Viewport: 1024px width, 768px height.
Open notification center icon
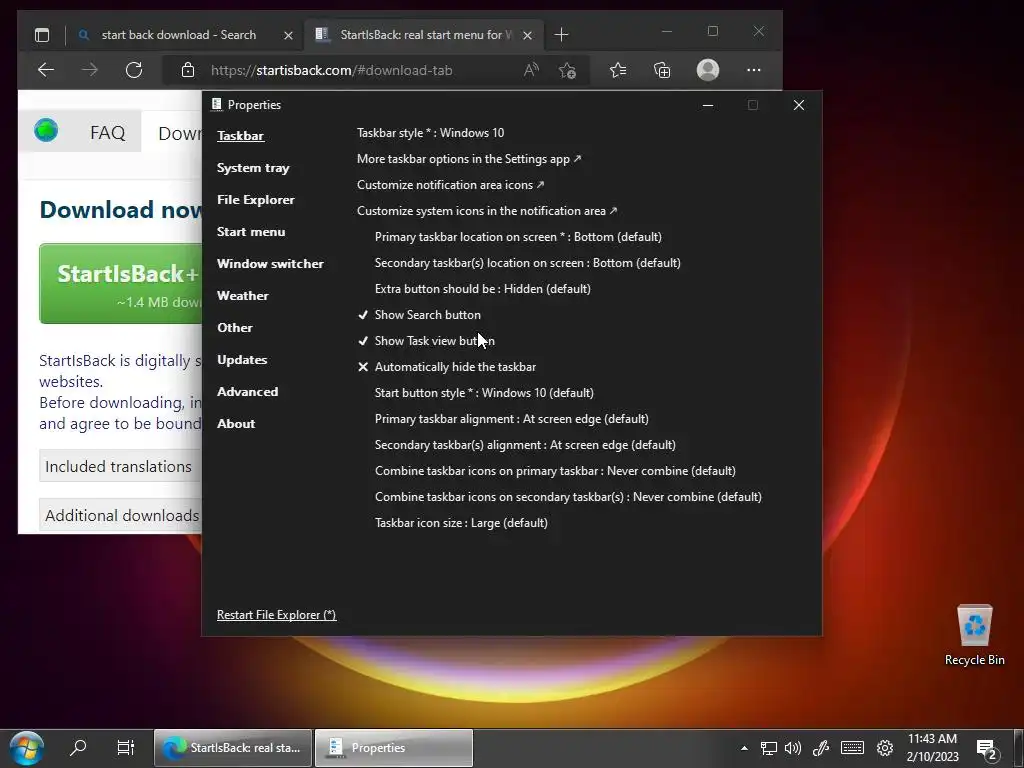coord(987,749)
